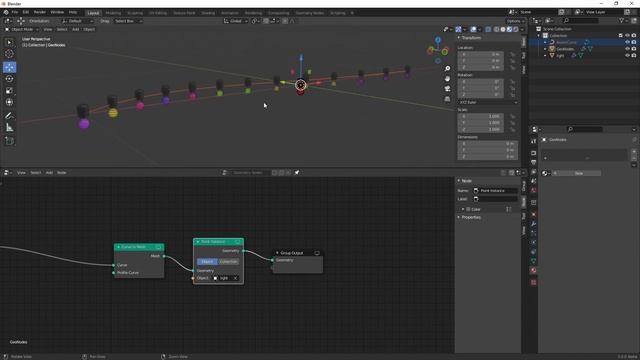Click the New material button
This screenshot has height=360, width=640.
(578, 173)
